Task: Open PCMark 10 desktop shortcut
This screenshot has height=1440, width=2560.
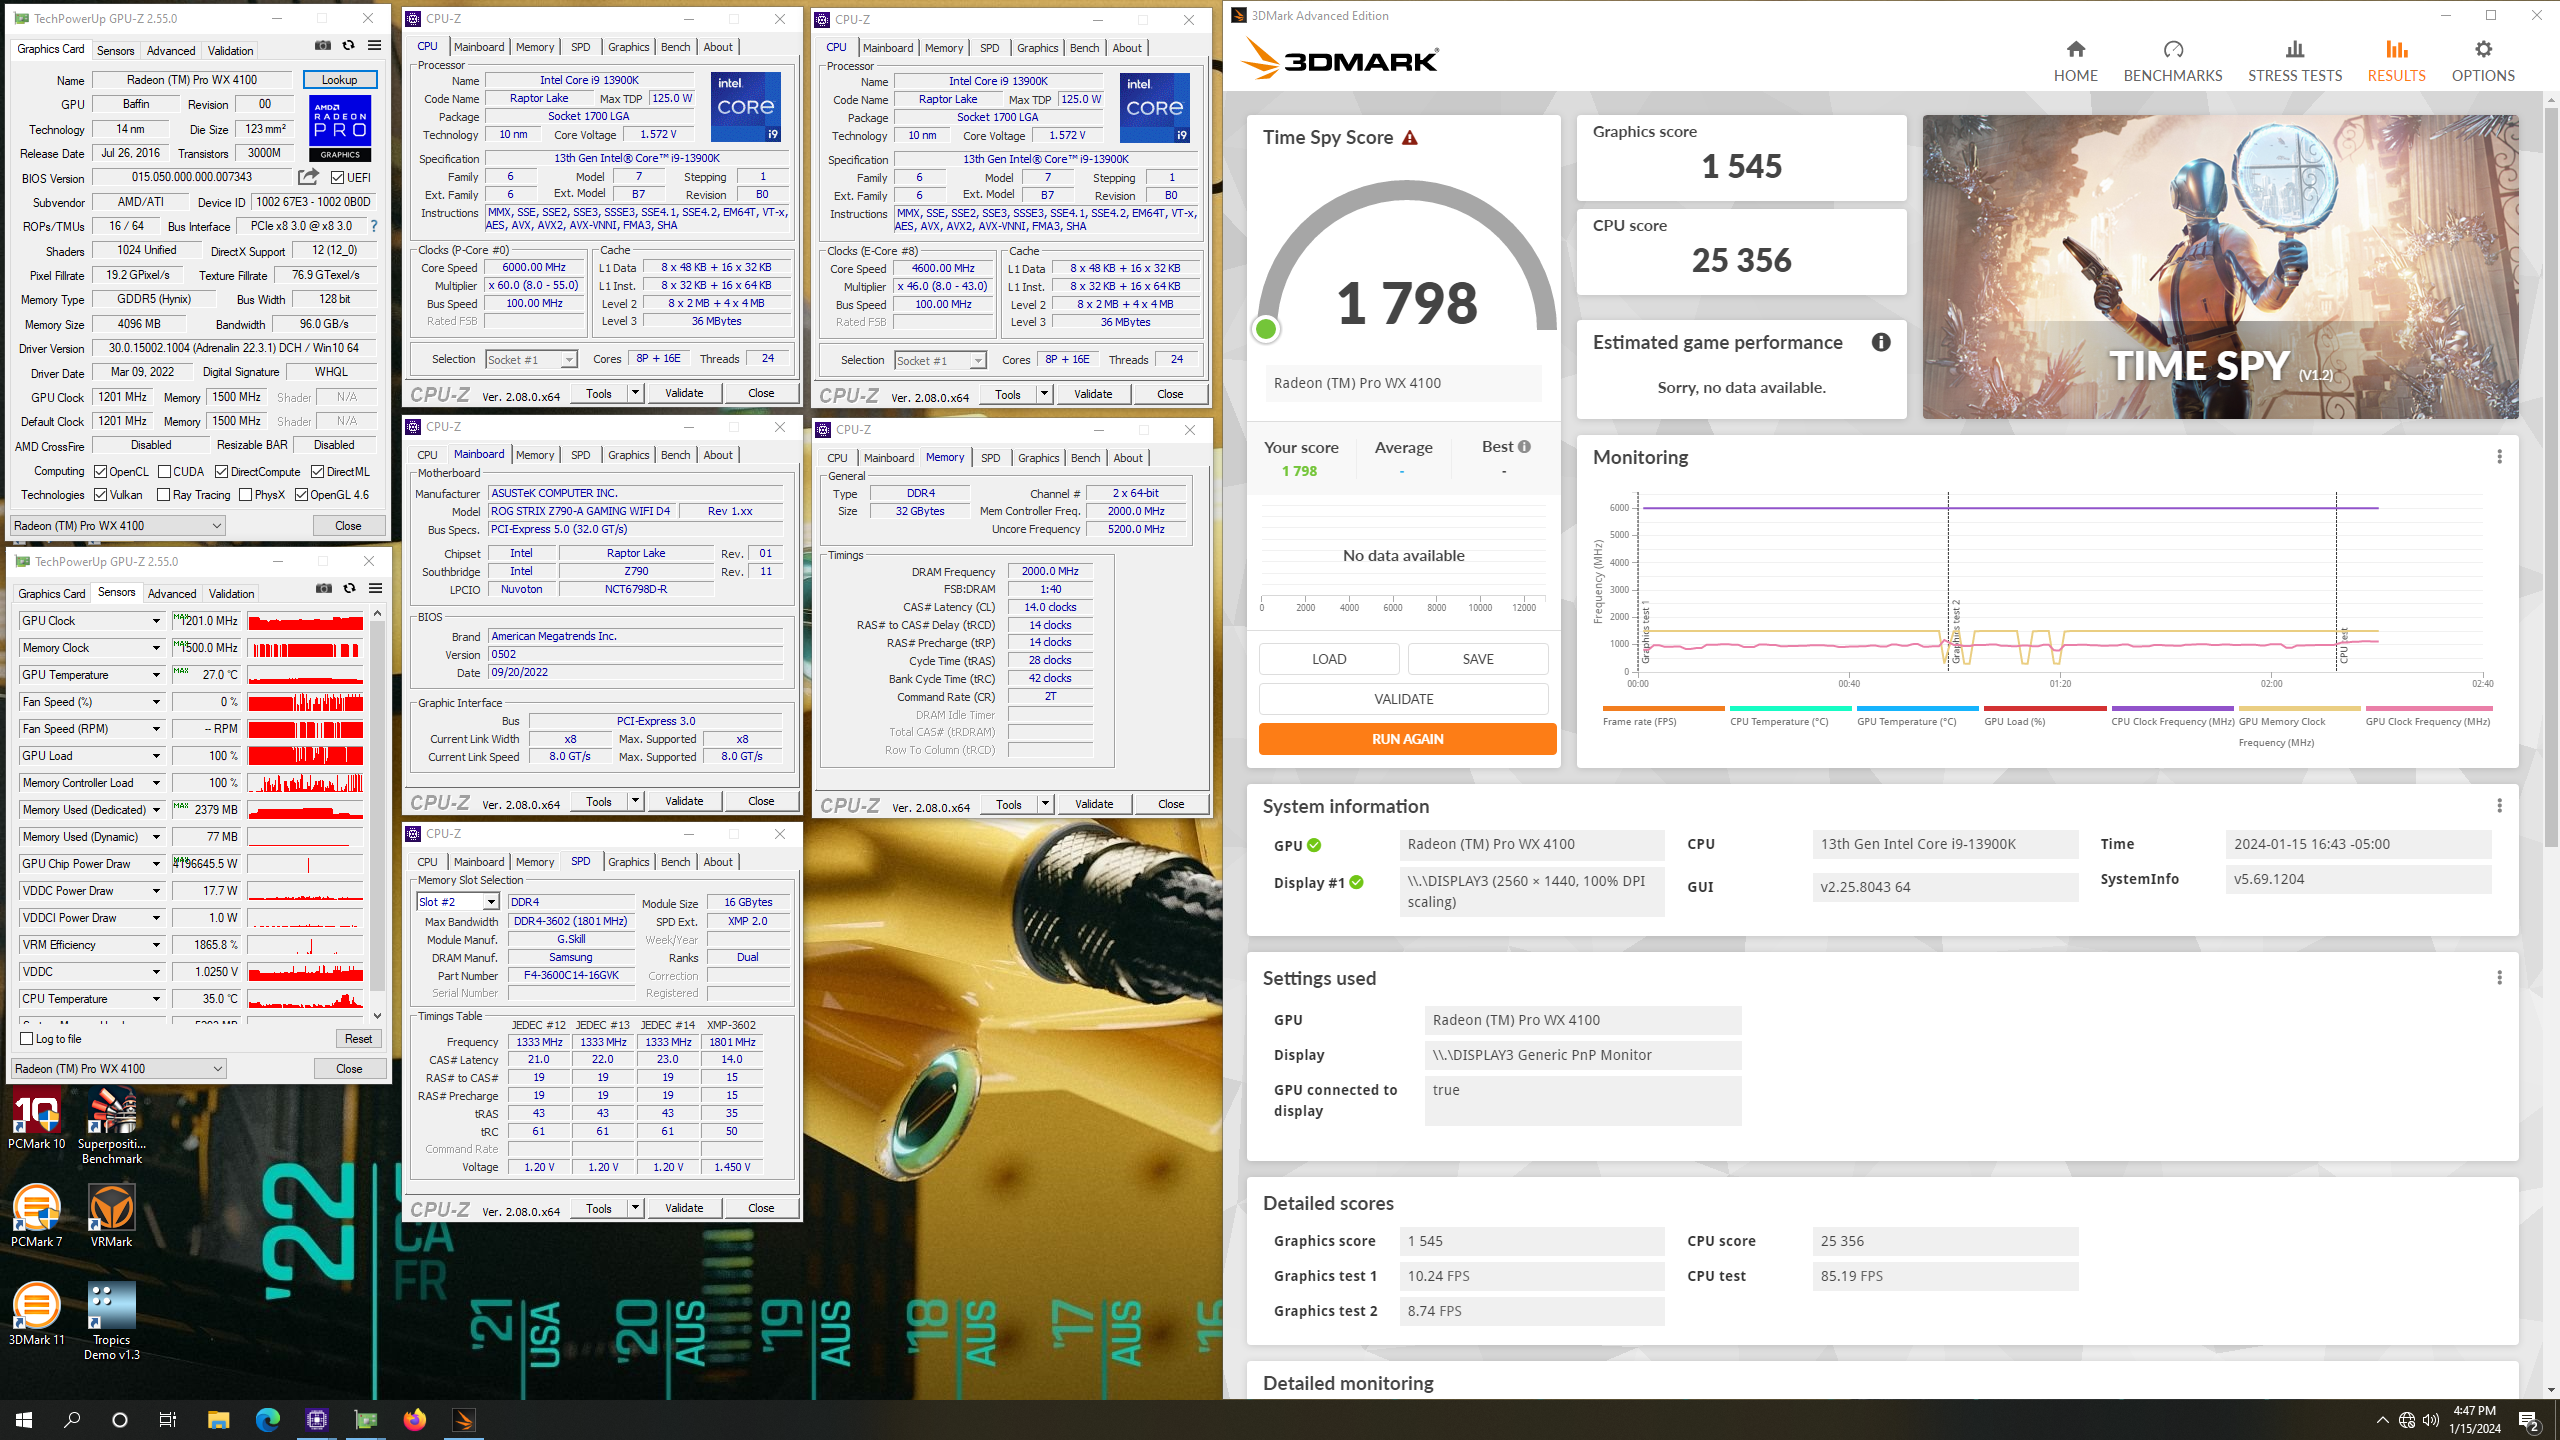Action: point(37,1120)
